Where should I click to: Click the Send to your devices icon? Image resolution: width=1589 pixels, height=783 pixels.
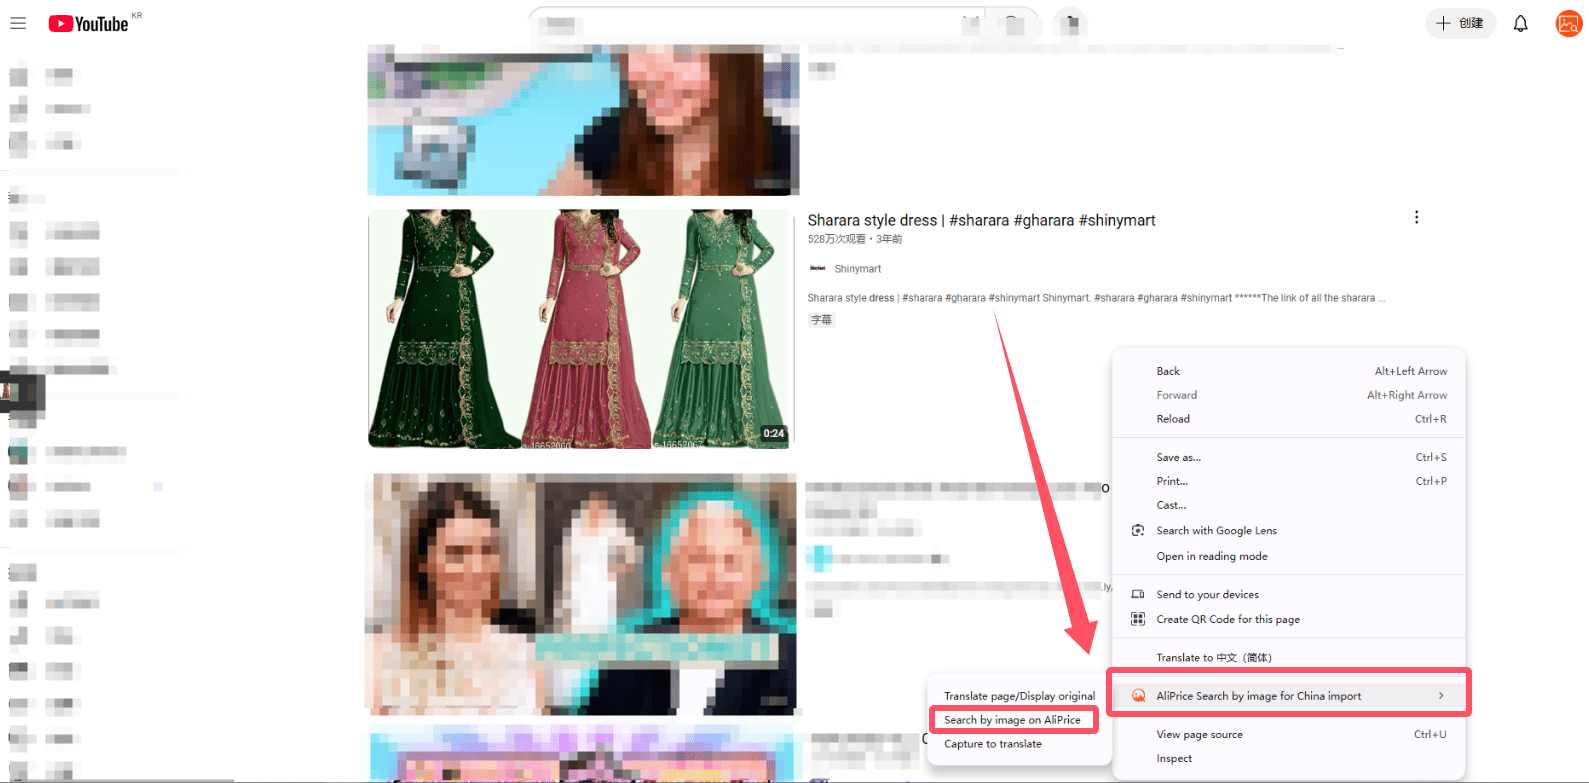tap(1137, 594)
